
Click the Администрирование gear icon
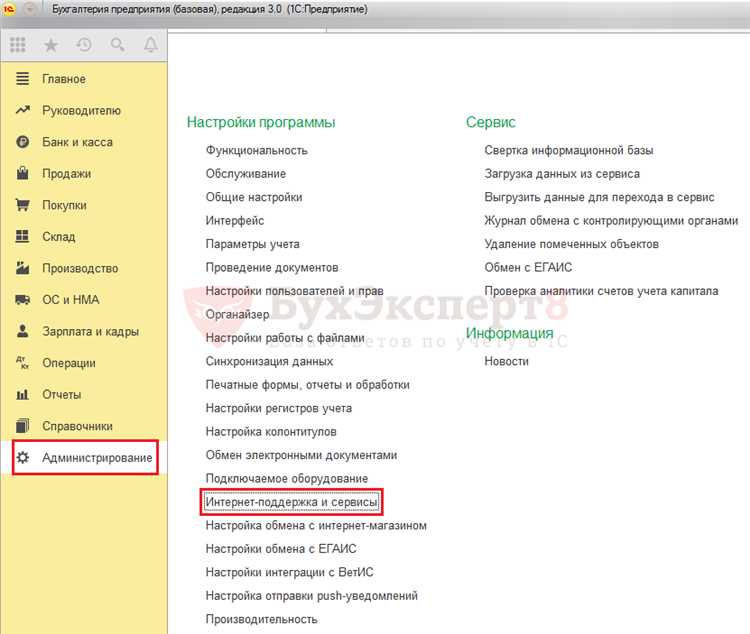tap(22, 457)
